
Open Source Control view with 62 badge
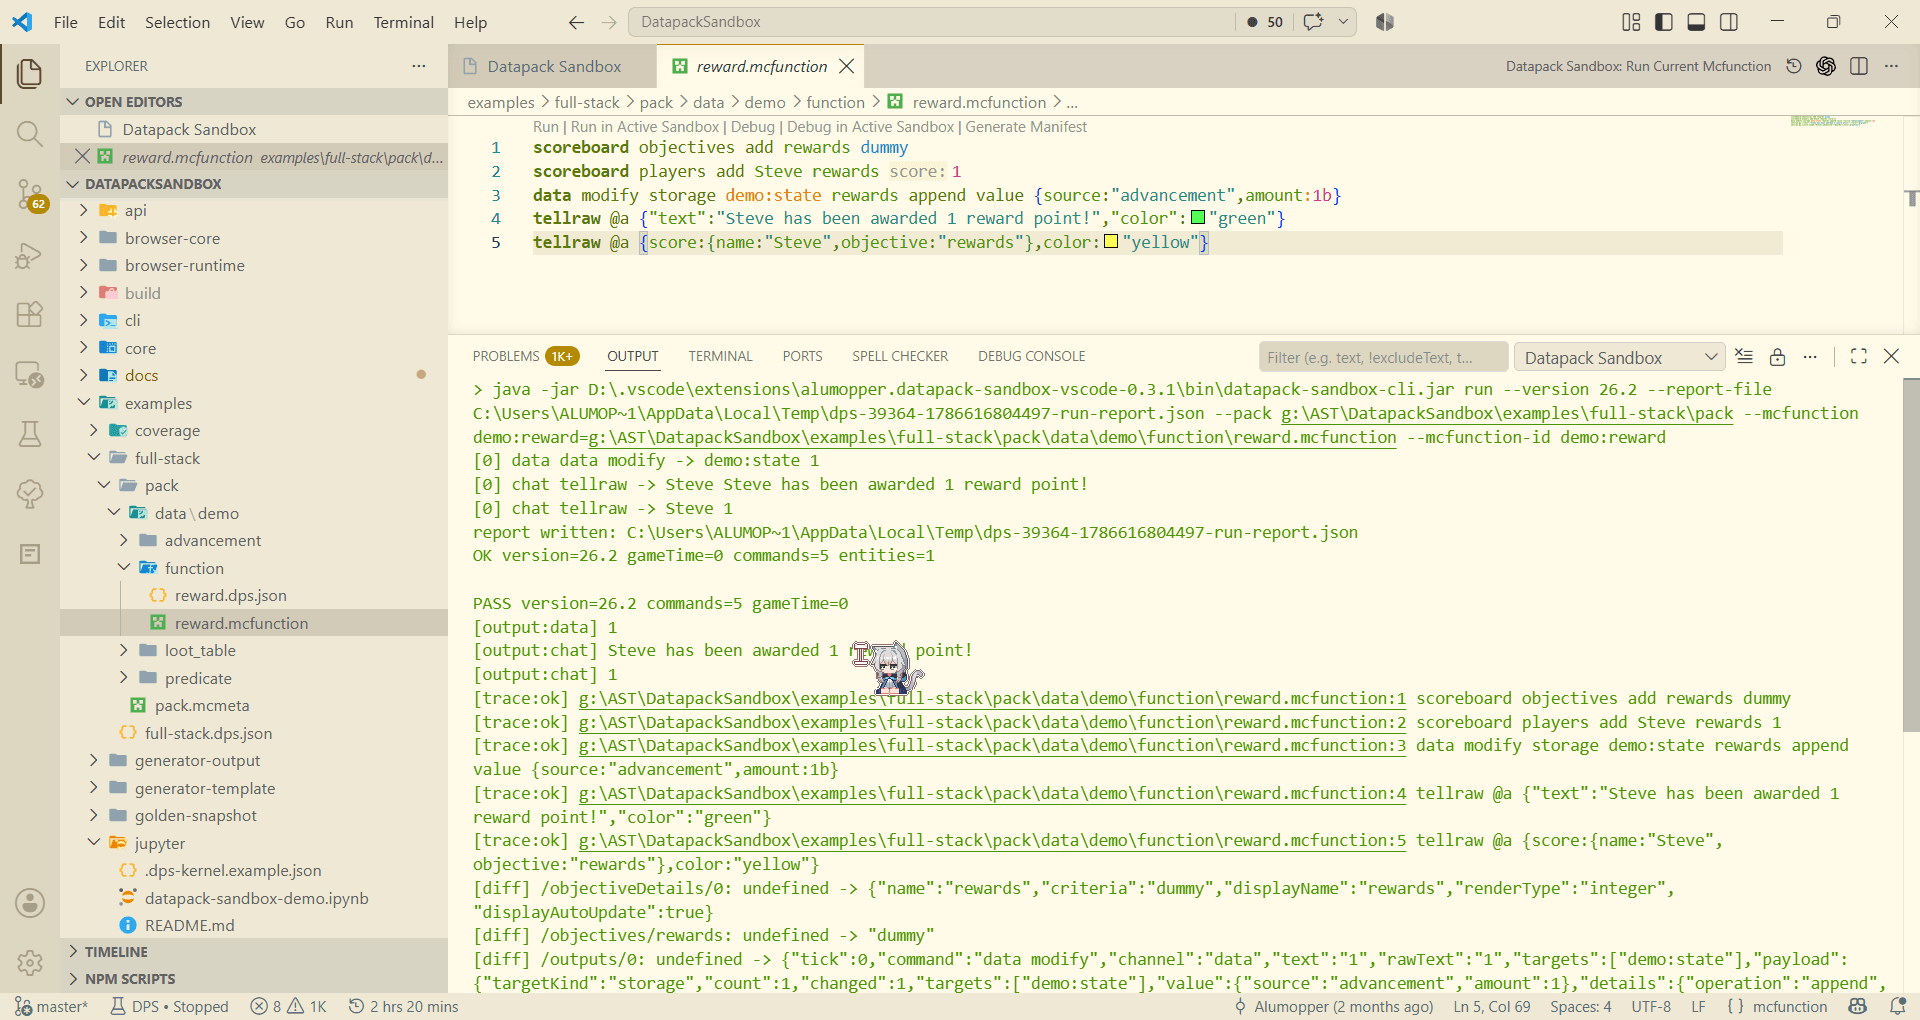pos(30,194)
